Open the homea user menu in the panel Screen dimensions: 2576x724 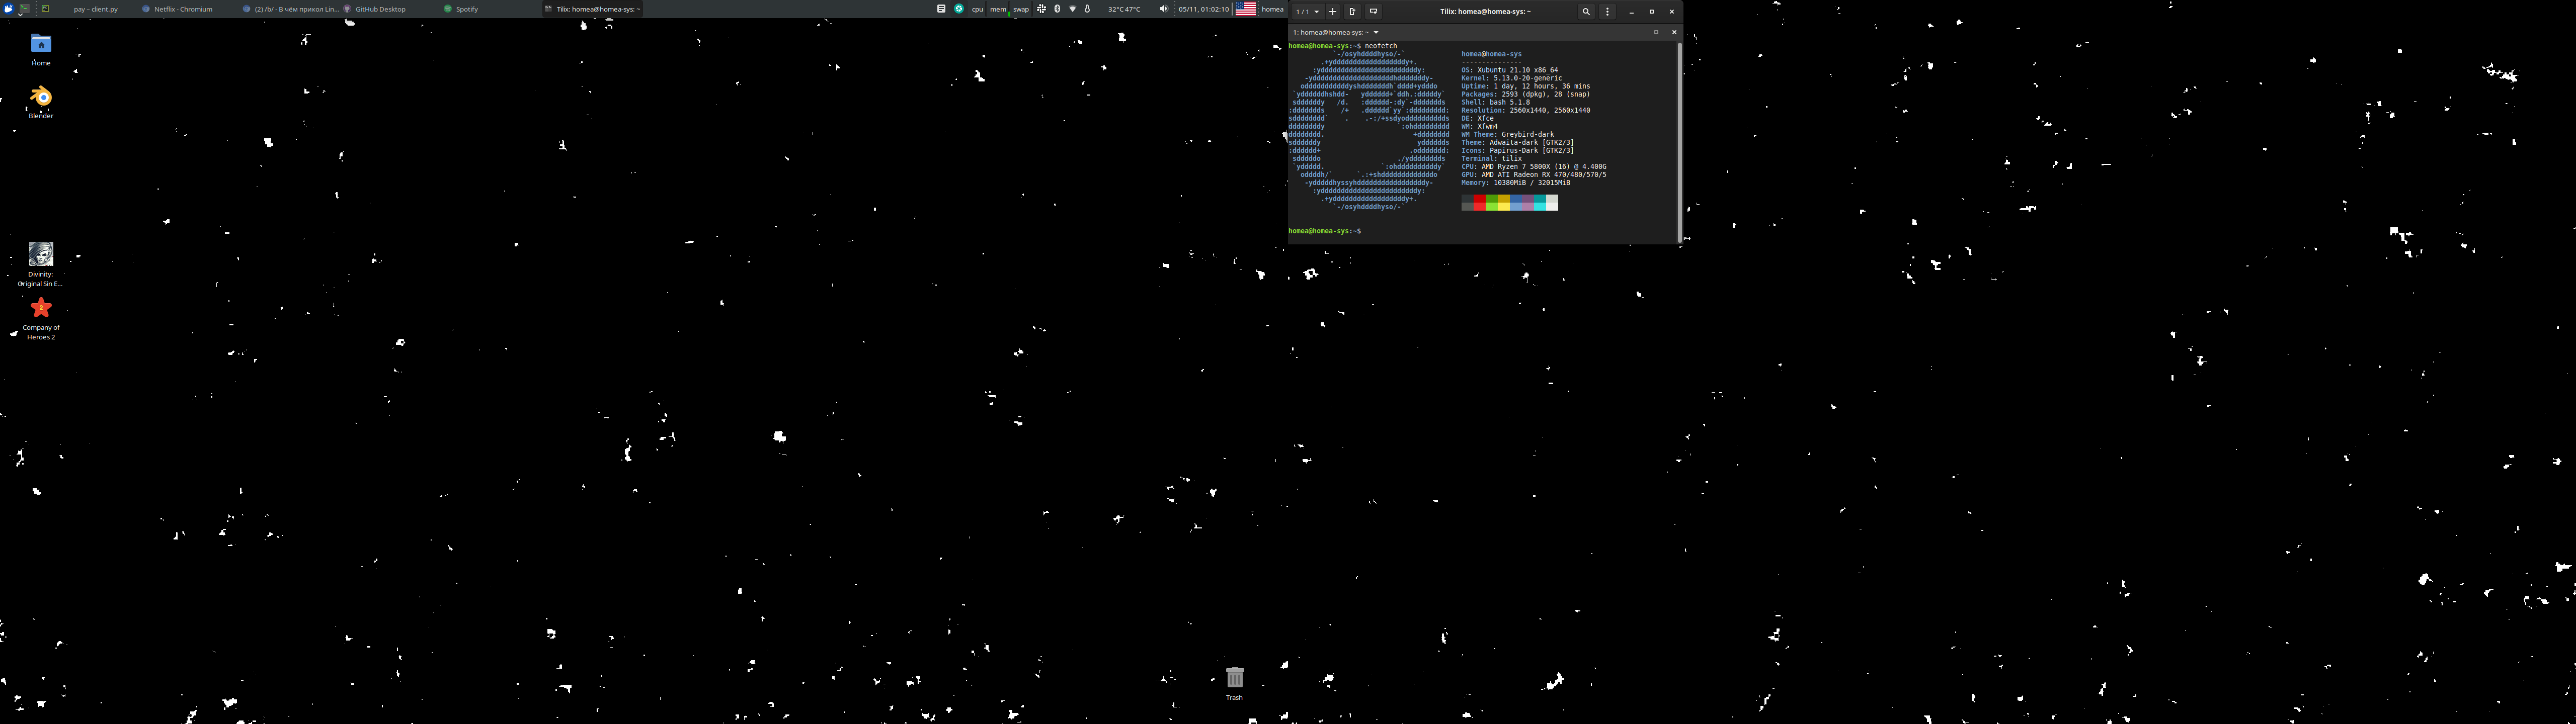[x=1272, y=9]
